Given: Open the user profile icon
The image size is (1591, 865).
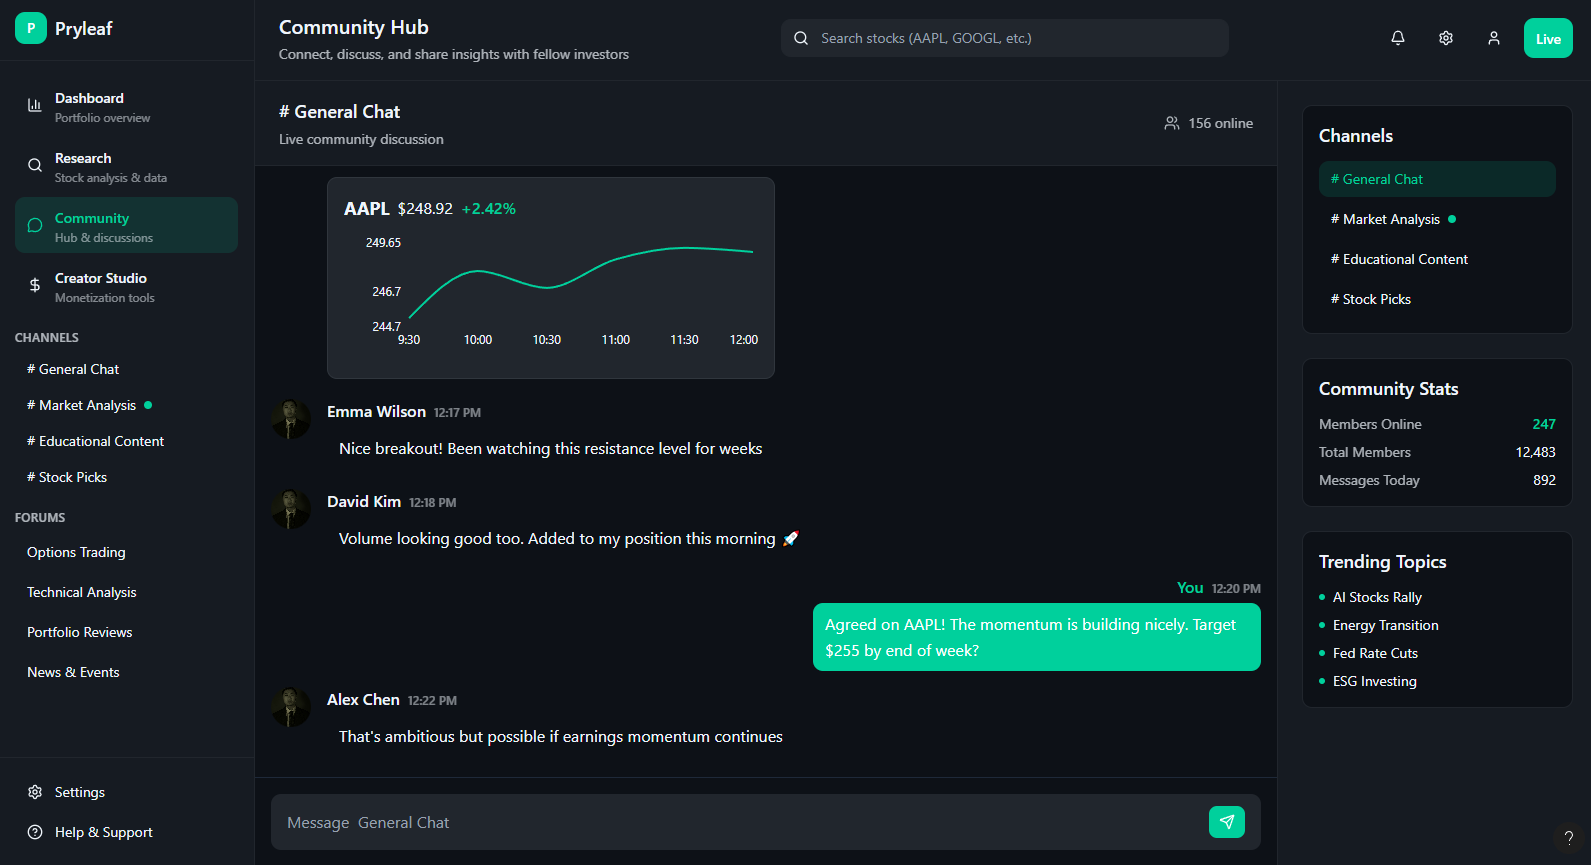Looking at the screenshot, I should tap(1494, 37).
